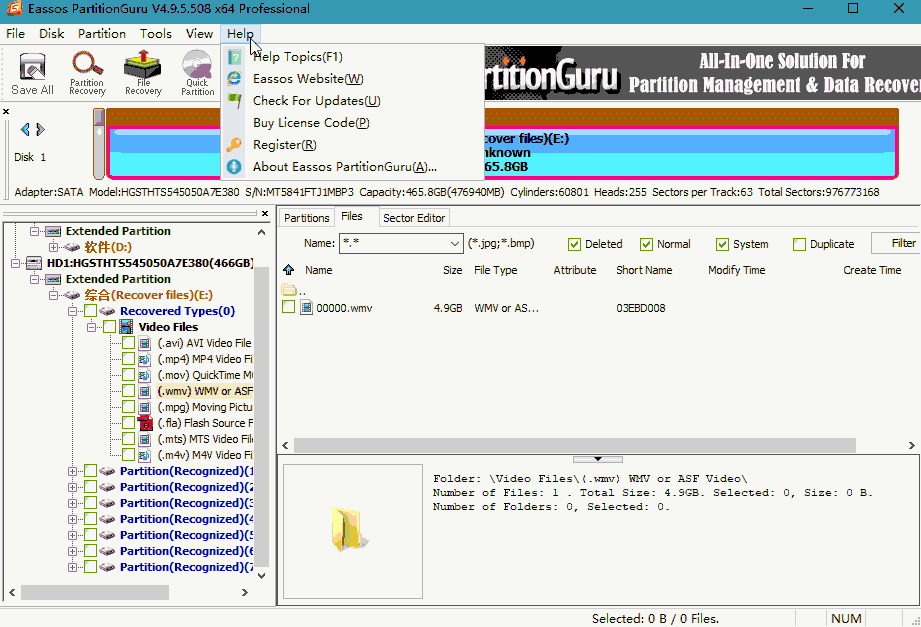Select Check For Updates menu entry
The width and height of the screenshot is (921, 627).
316,101
